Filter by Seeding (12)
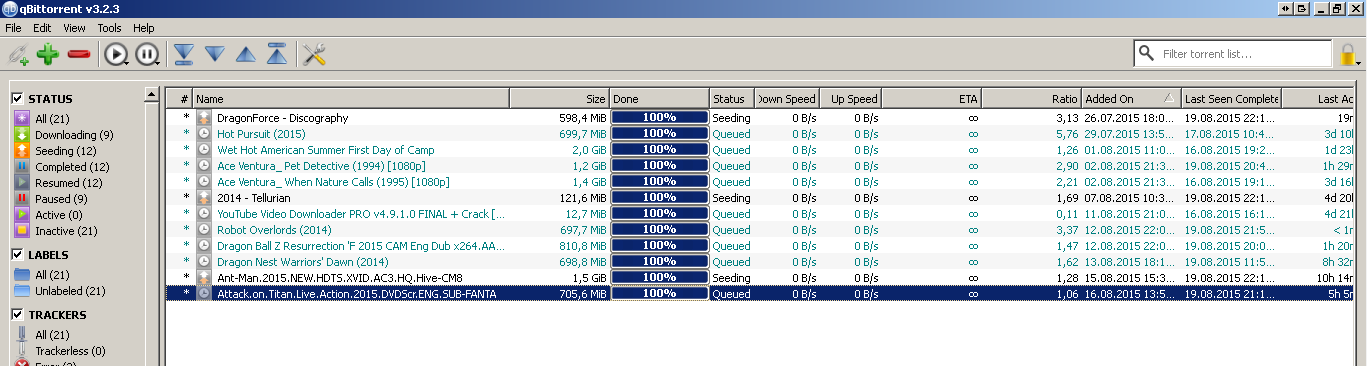Viewport: 1367px width, 366px height. coord(55,151)
